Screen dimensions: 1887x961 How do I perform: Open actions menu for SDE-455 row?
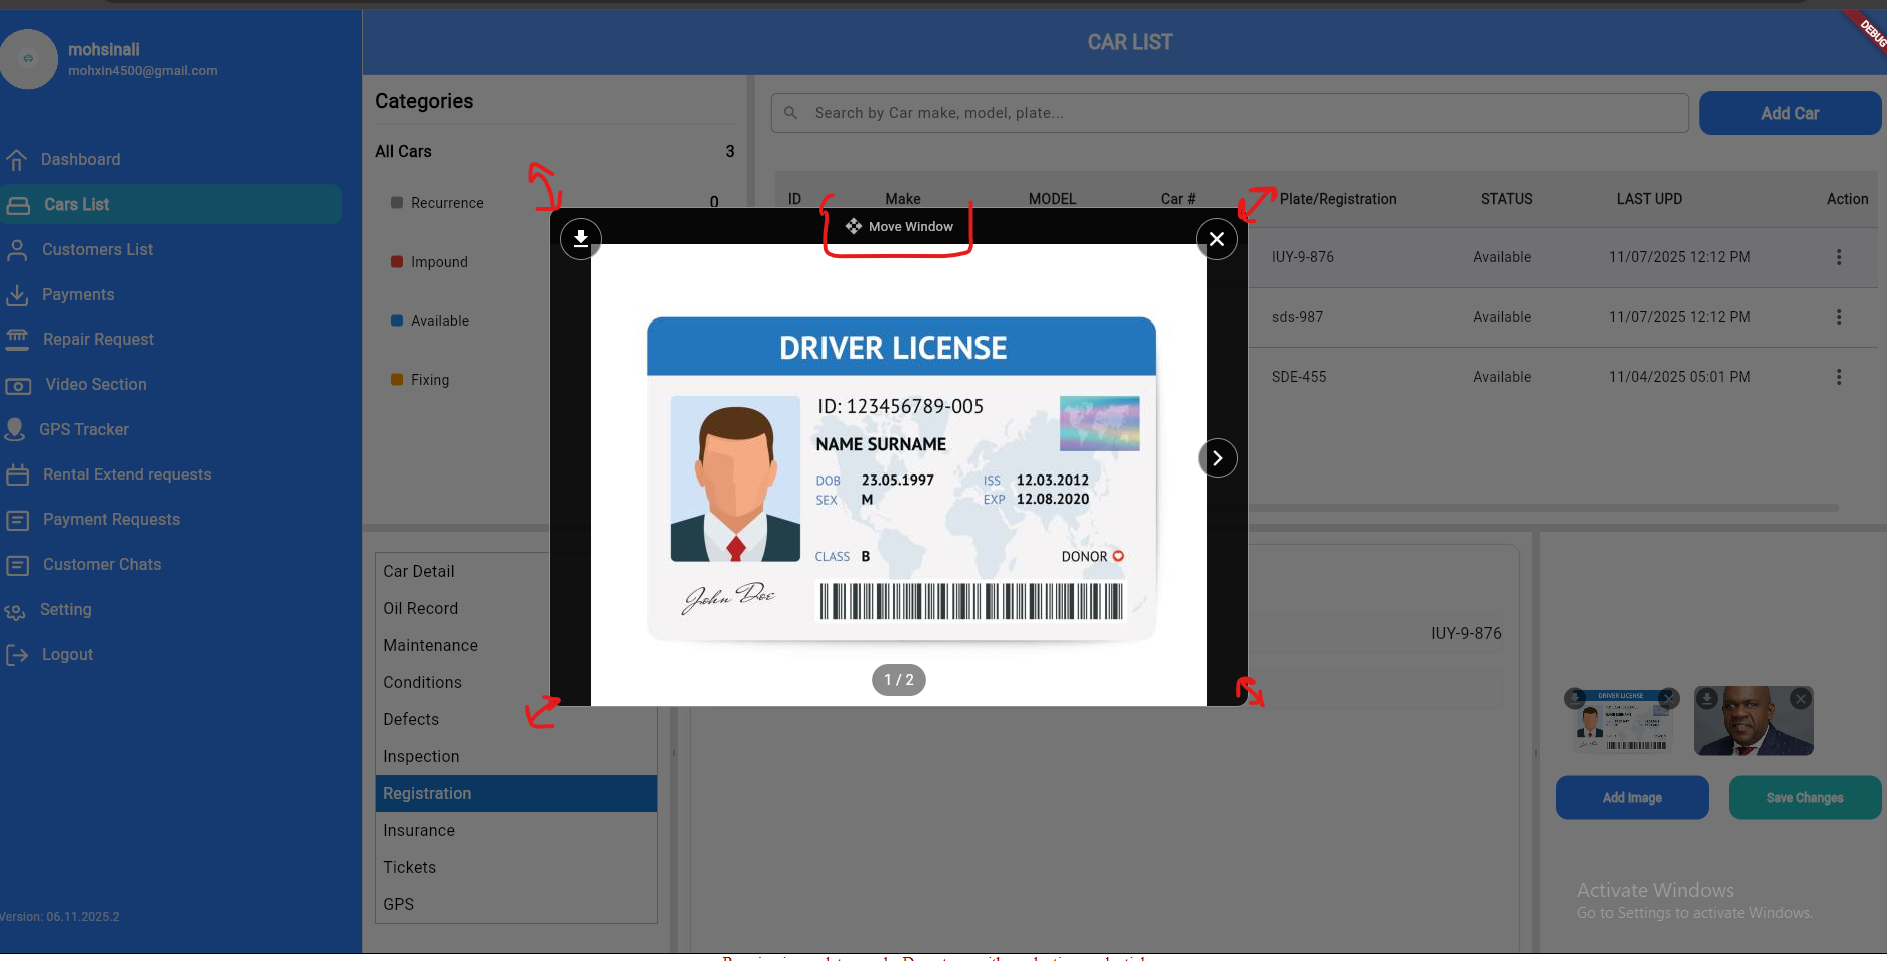point(1838,377)
